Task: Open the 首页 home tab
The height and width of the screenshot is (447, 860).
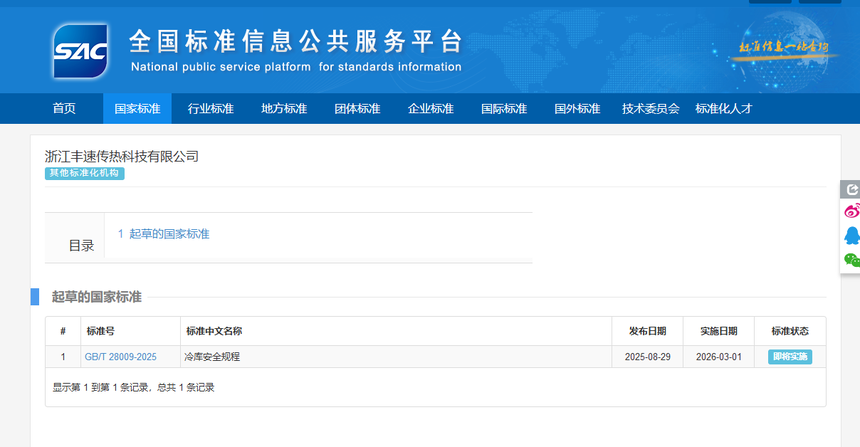Action: click(64, 109)
